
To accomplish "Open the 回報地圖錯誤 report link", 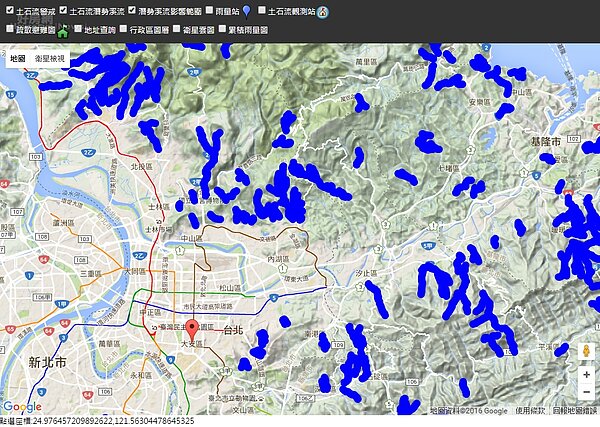I will point(575,411).
